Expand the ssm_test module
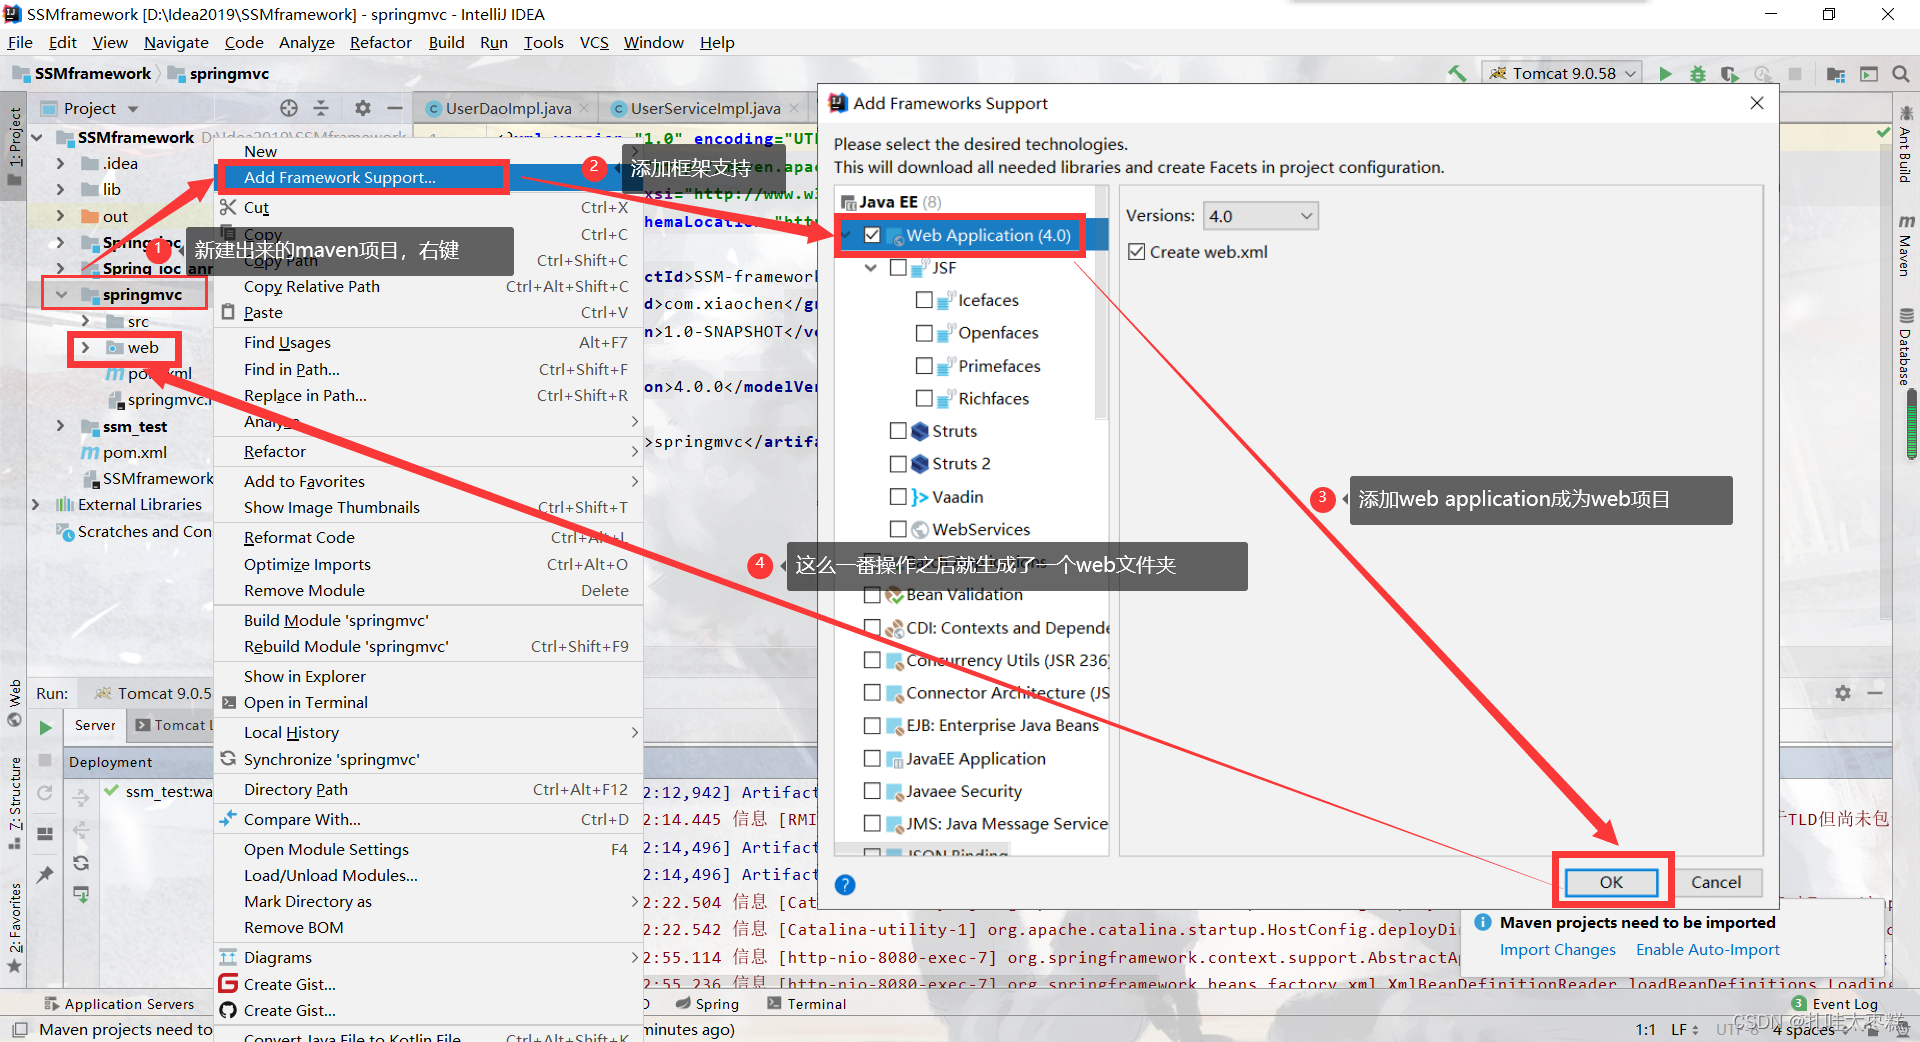Image resolution: width=1920 pixels, height=1042 pixels. (x=62, y=427)
